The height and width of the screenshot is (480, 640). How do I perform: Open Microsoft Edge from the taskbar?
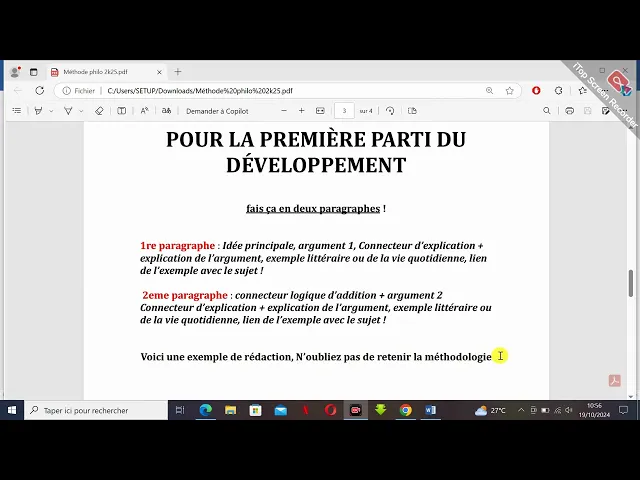click(205, 410)
